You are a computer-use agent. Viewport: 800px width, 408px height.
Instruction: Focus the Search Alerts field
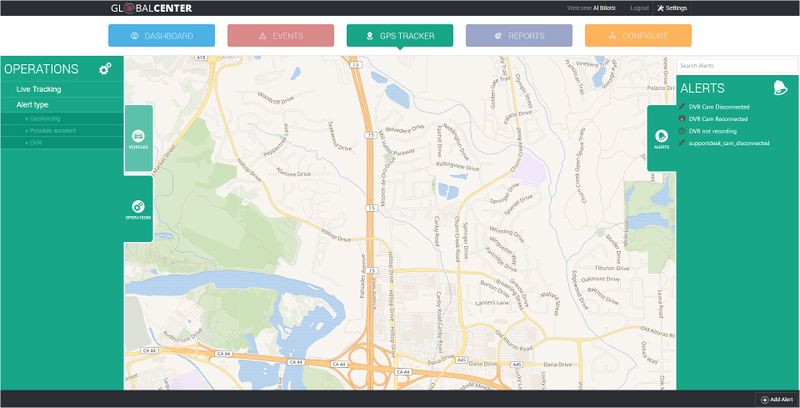click(x=737, y=66)
